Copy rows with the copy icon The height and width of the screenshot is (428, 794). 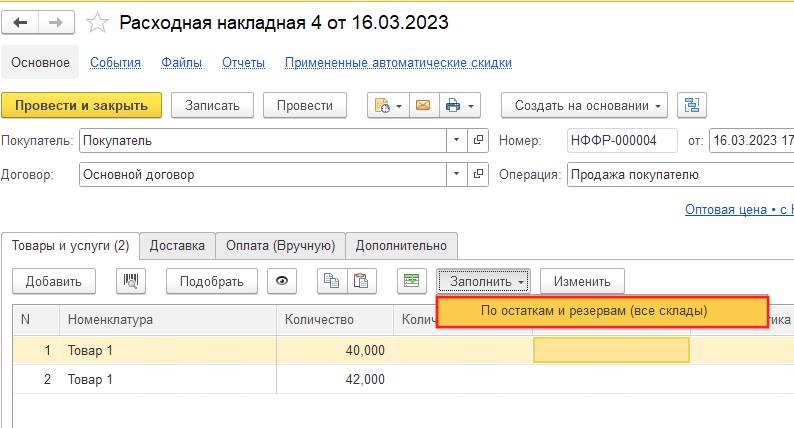click(x=332, y=281)
